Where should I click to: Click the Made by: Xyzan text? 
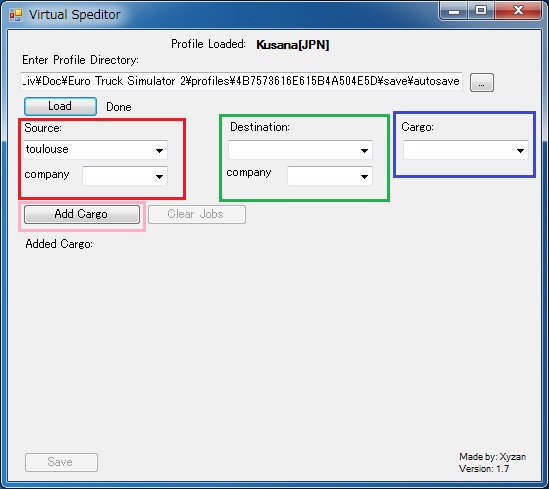[492, 456]
